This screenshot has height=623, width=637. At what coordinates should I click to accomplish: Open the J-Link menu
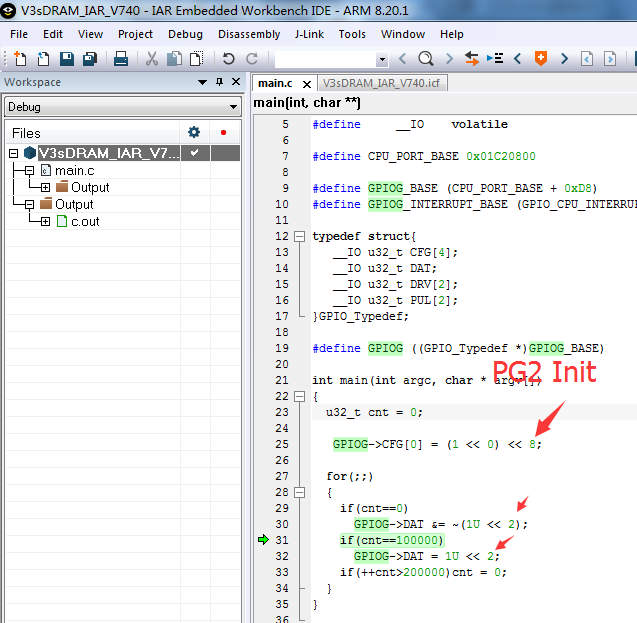tap(309, 34)
